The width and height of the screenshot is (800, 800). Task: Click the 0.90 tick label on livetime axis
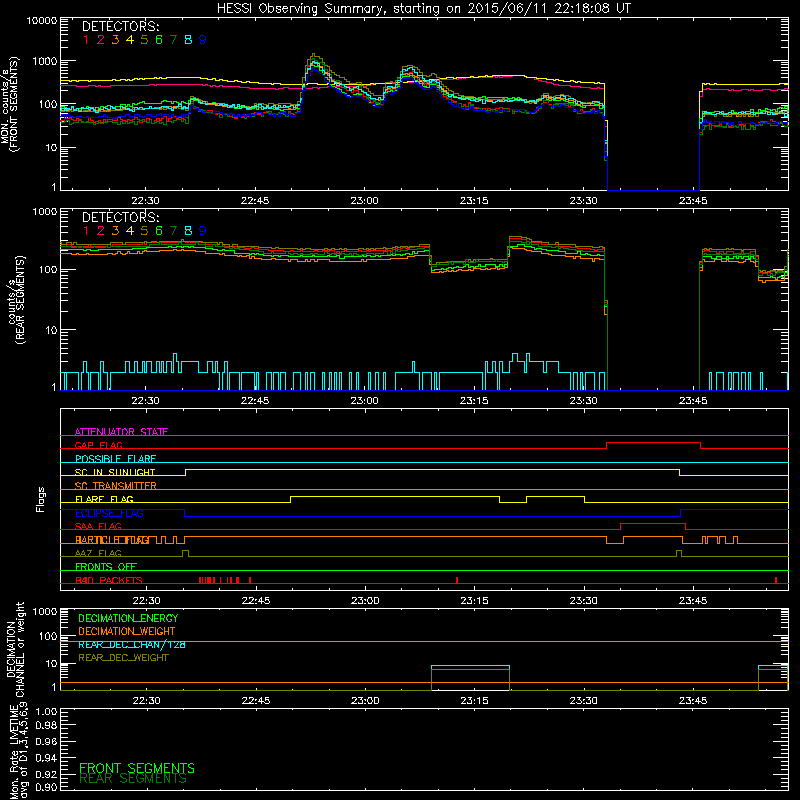46,787
